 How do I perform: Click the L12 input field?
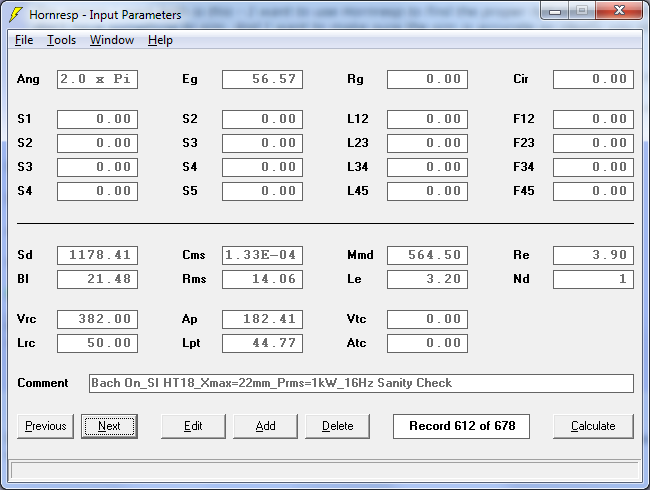427,119
